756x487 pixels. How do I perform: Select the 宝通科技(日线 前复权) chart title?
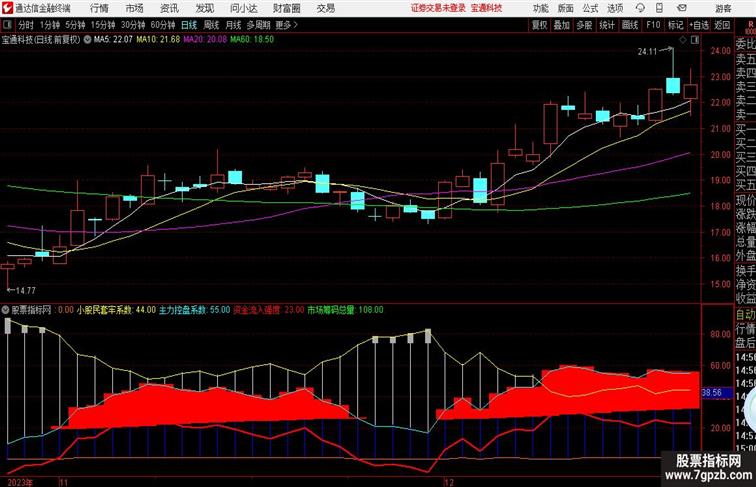pyautogui.click(x=40, y=40)
